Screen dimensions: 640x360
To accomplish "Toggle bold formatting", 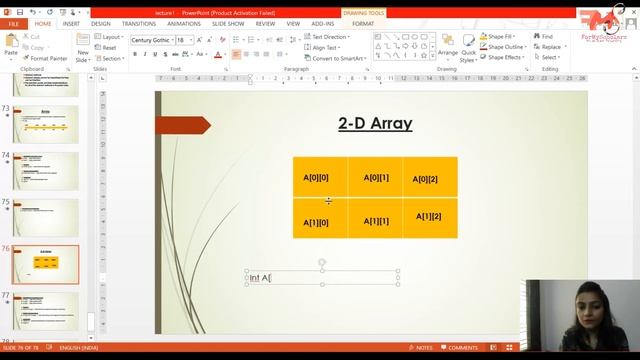I will [135, 54].
